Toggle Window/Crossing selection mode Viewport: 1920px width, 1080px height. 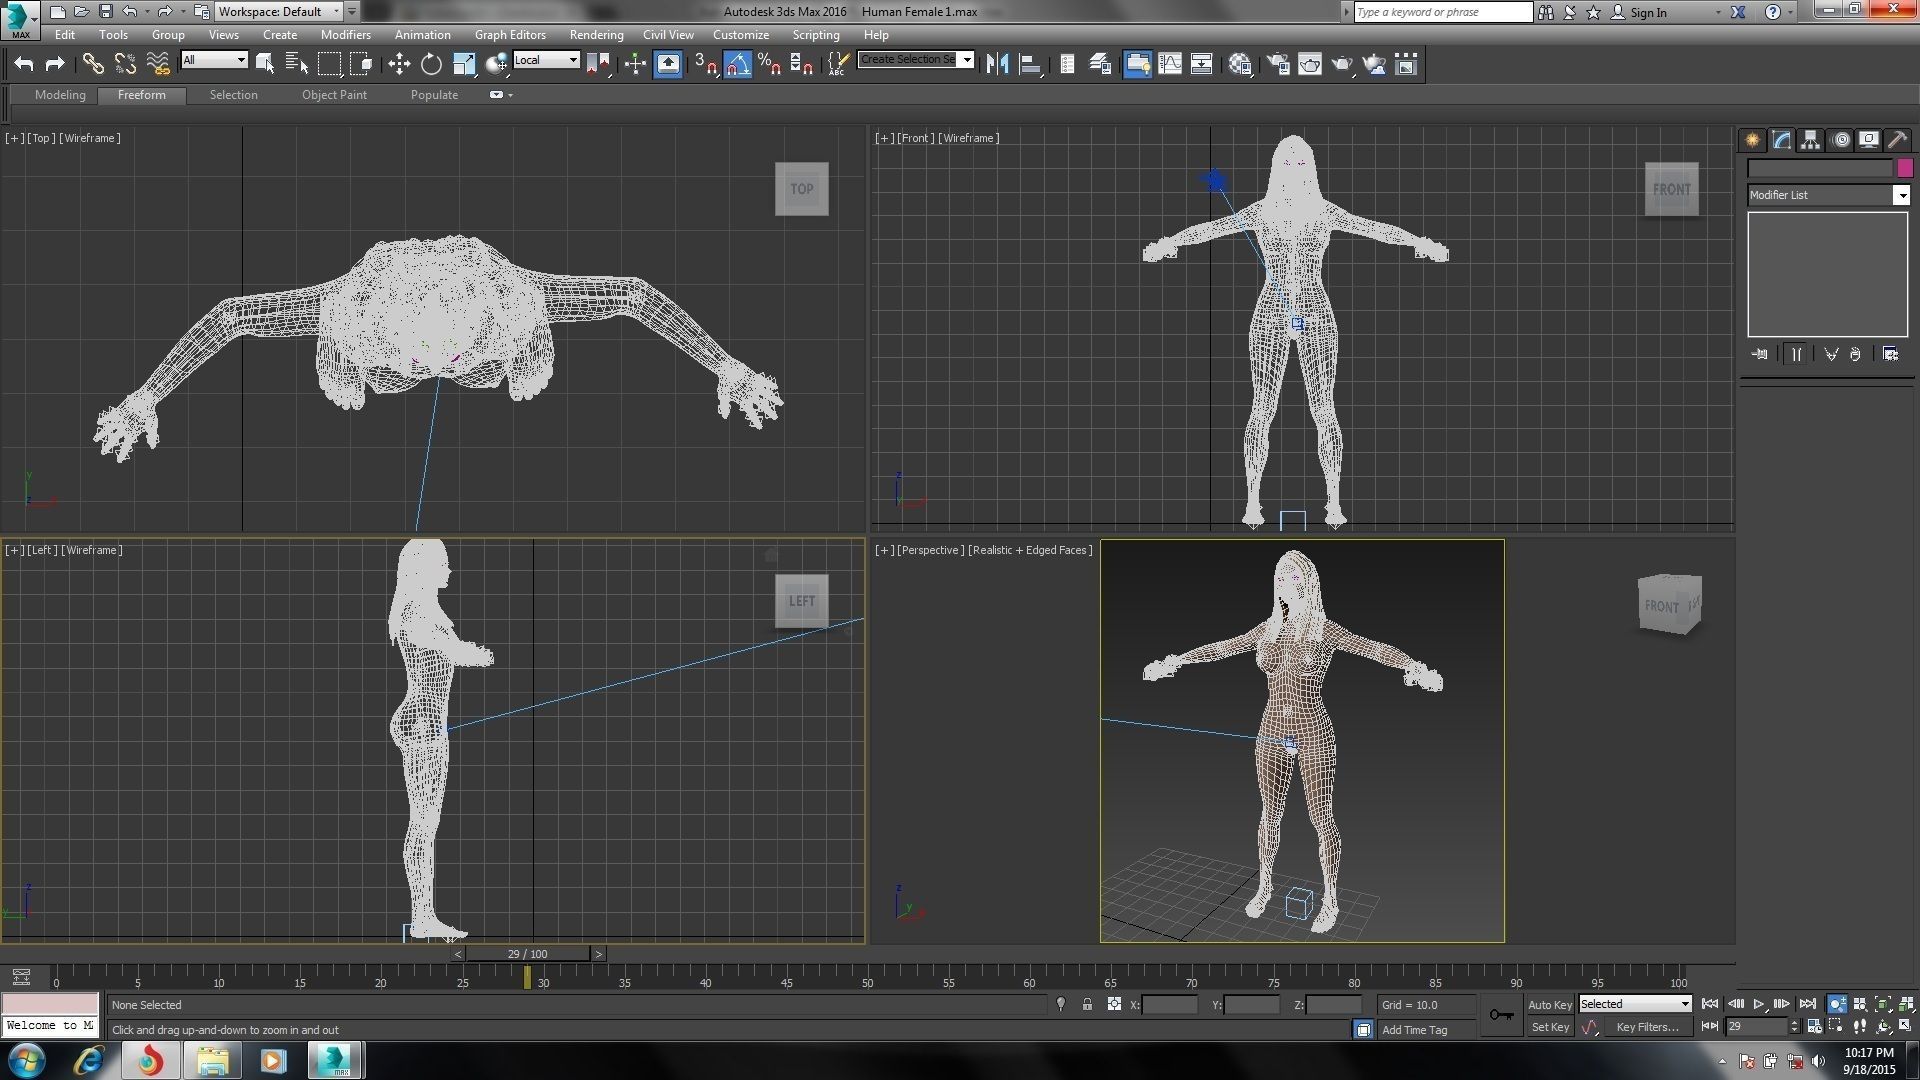[361, 64]
